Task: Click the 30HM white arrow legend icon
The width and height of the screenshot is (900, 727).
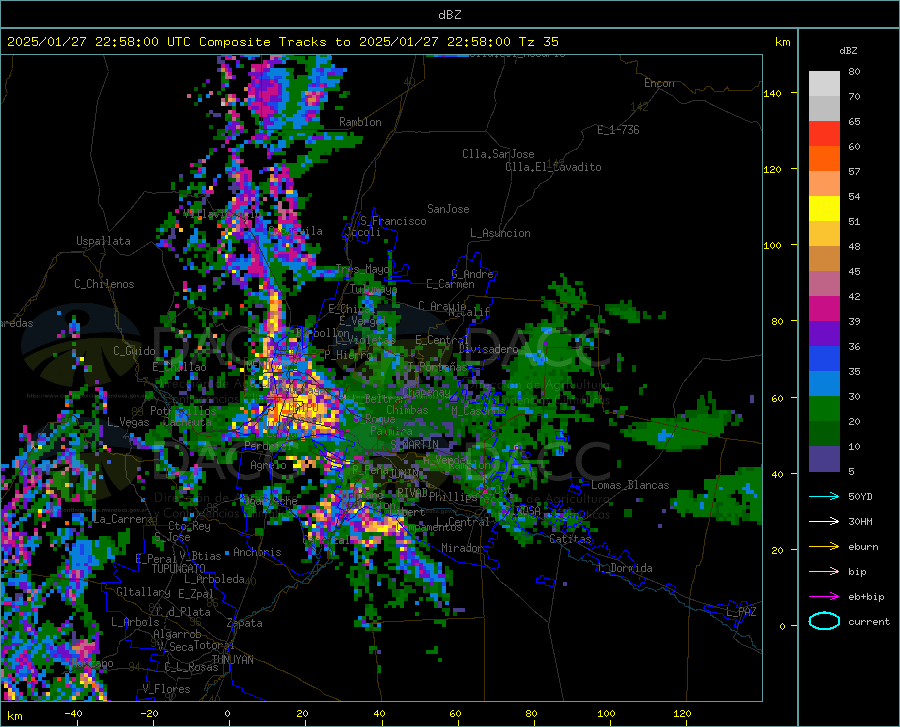Action: click(824, 521)
